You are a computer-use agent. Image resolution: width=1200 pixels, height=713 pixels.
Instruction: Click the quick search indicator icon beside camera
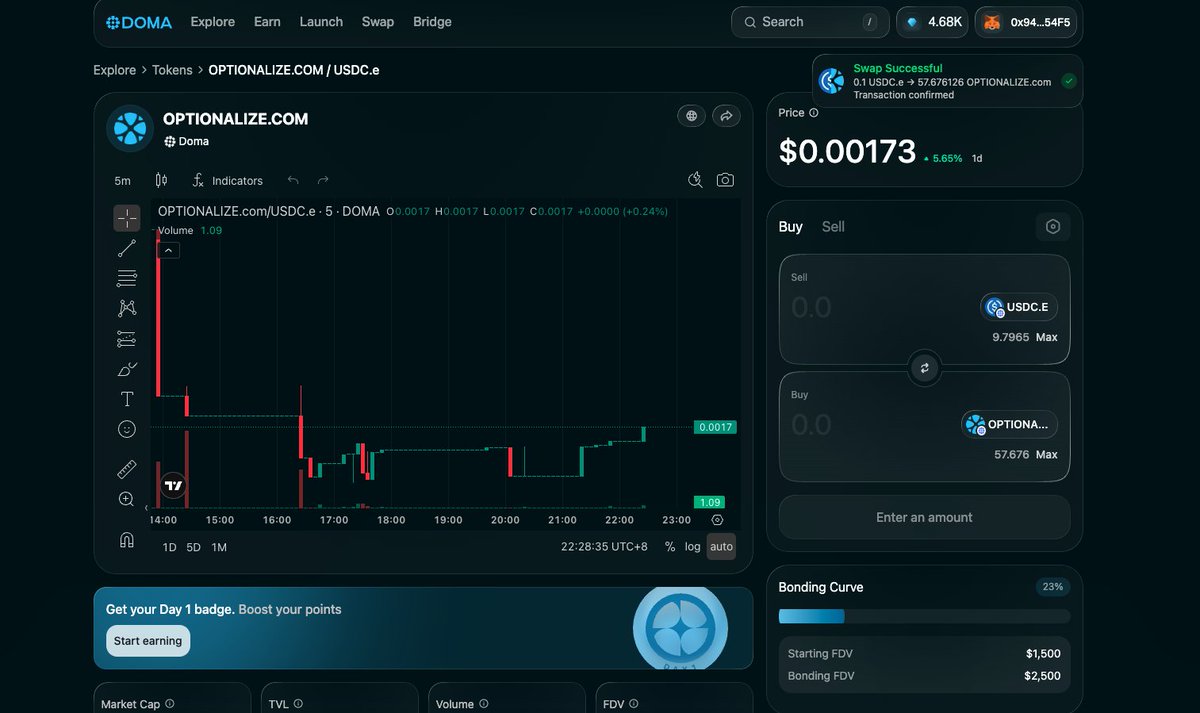tap(696, 180)
